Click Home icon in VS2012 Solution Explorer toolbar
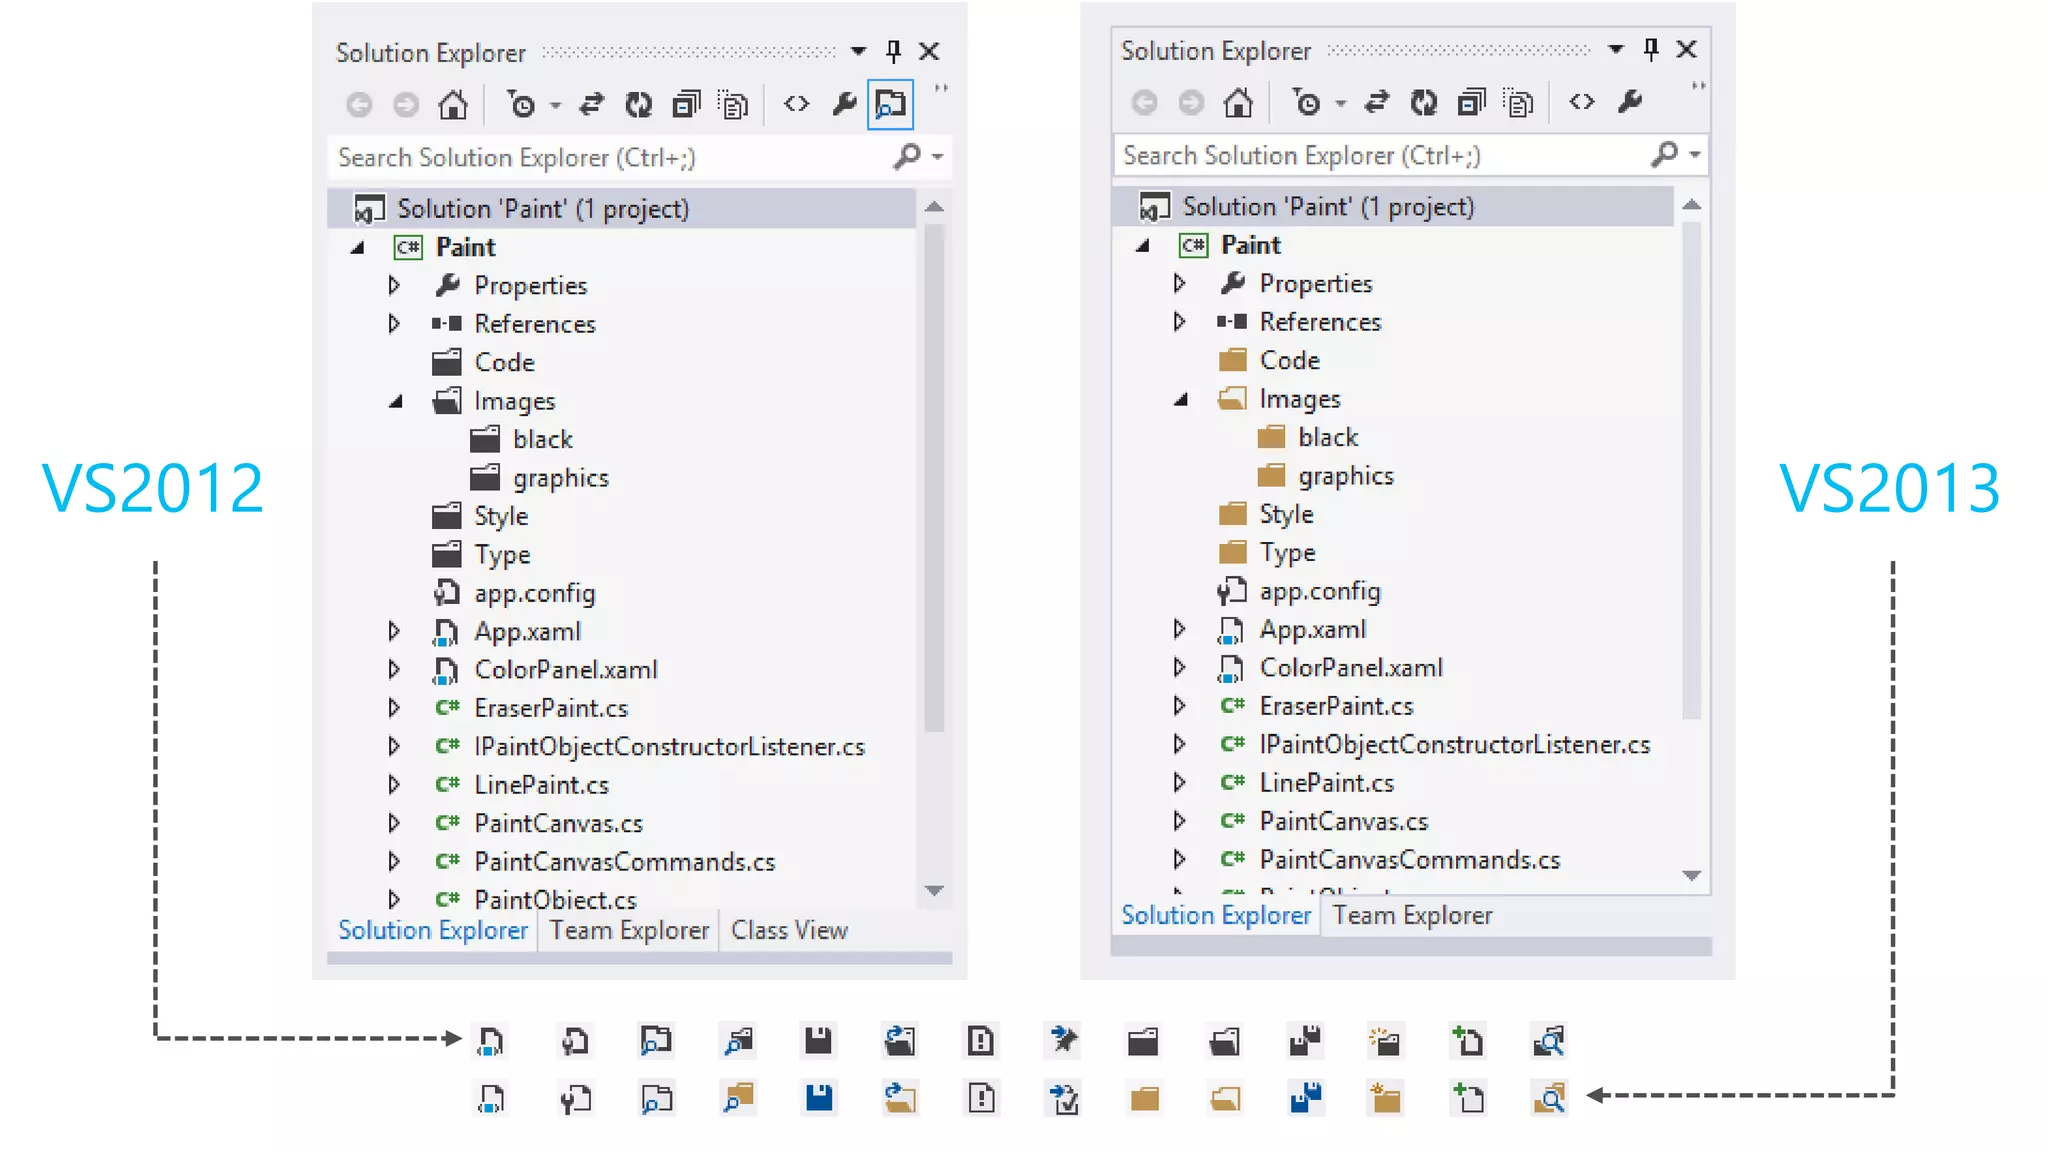Screen dimensions: 2048x1152 click(453, 104)
